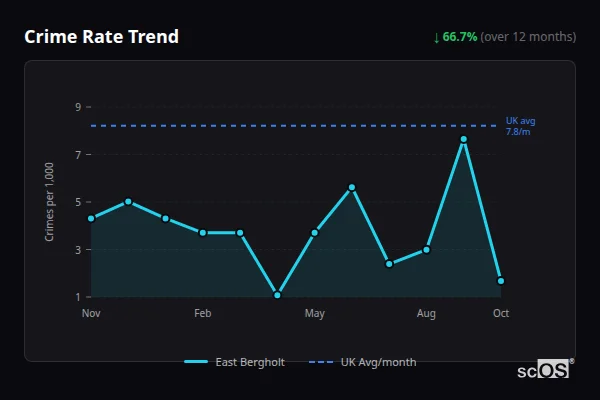The image size is (600, 400).
Task: Click the 'Crimes per 1,000' axis title
Action: (x=49, y=202)
